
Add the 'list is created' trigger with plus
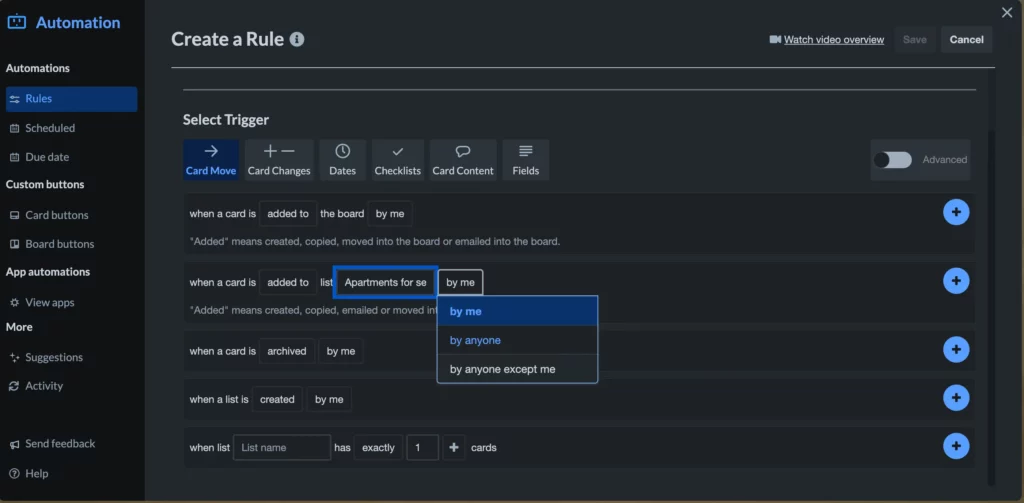956,398
